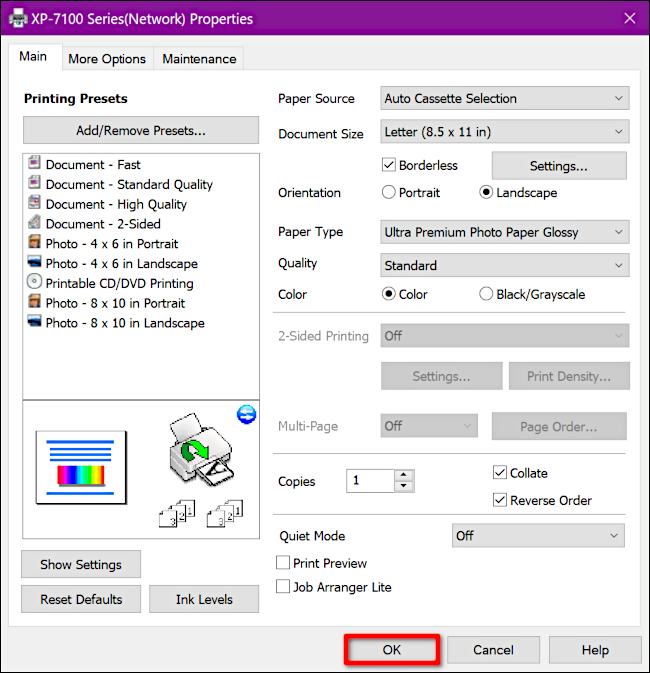This screenshot has width=650, height=673.
Task: Open Borderless Settings button
Action: click(x=559, y=166)
